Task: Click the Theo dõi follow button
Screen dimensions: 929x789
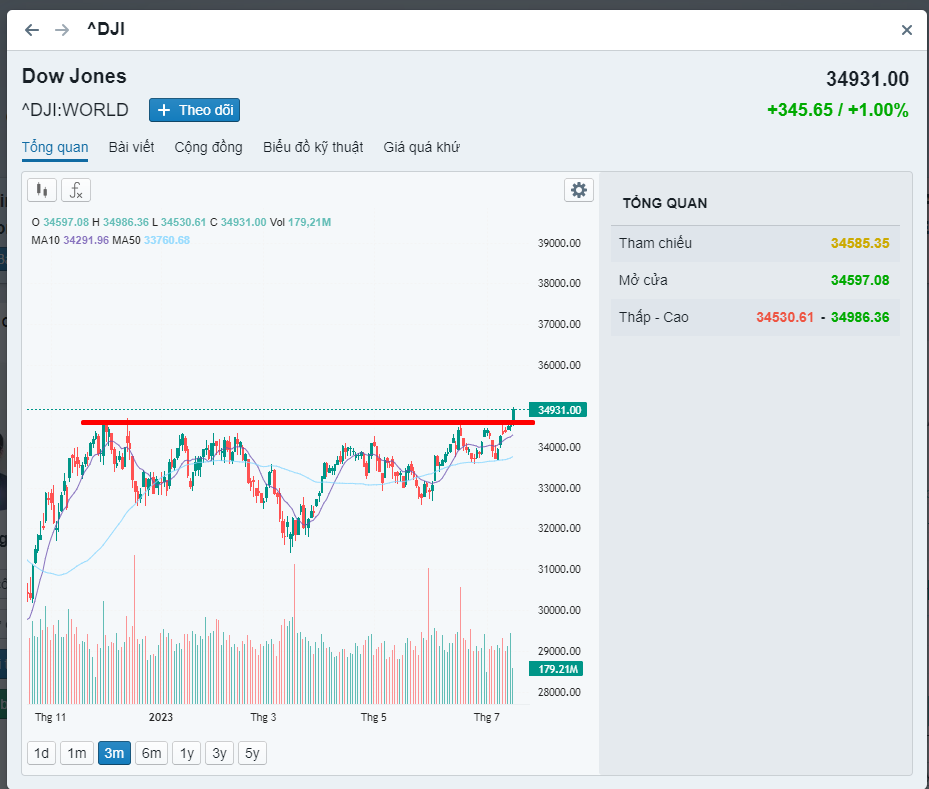Action: click(194, 110)
